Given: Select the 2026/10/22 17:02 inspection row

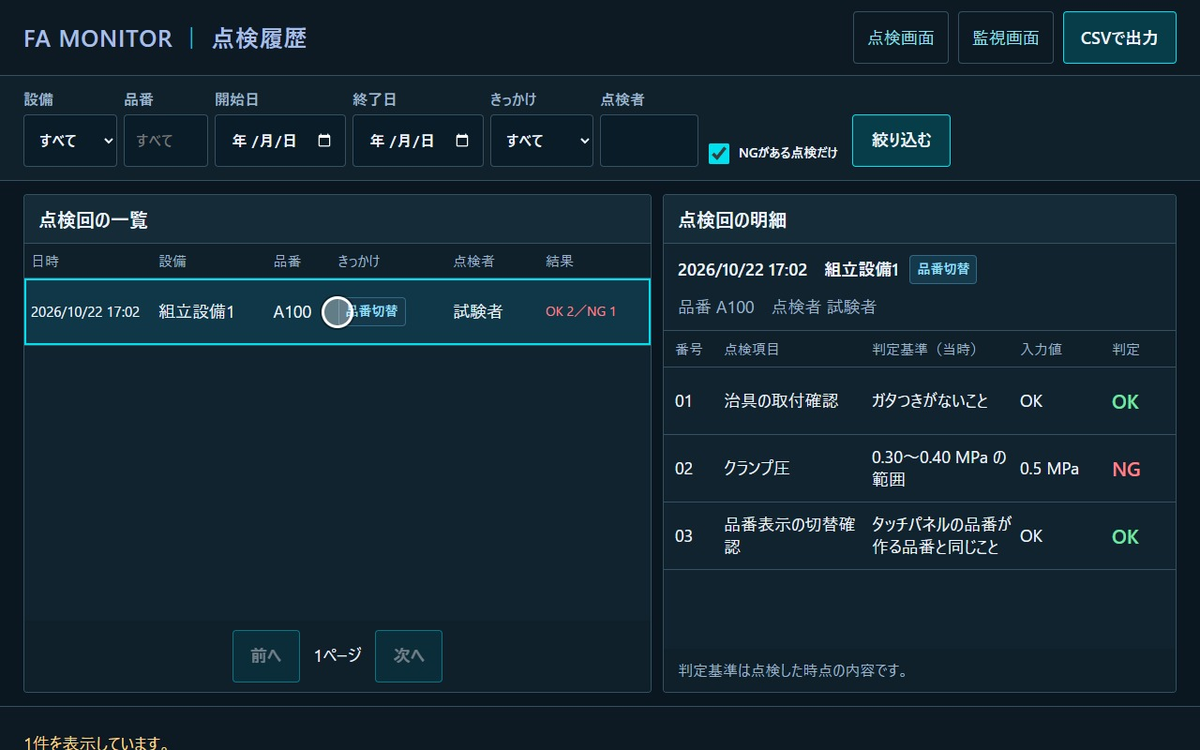Looking at the screenshot, I should pyautogui.click(x=337, y=312).
